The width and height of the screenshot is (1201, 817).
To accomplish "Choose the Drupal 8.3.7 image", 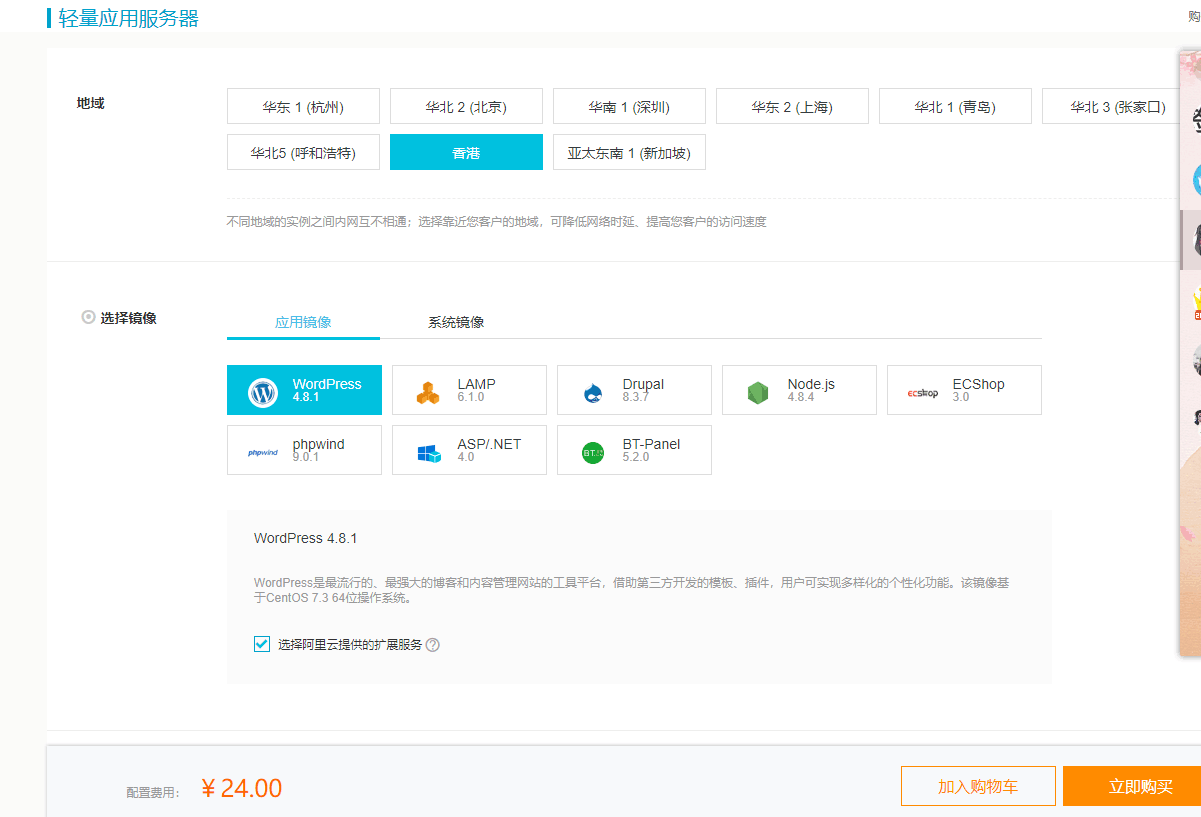I will pos(634,390).
